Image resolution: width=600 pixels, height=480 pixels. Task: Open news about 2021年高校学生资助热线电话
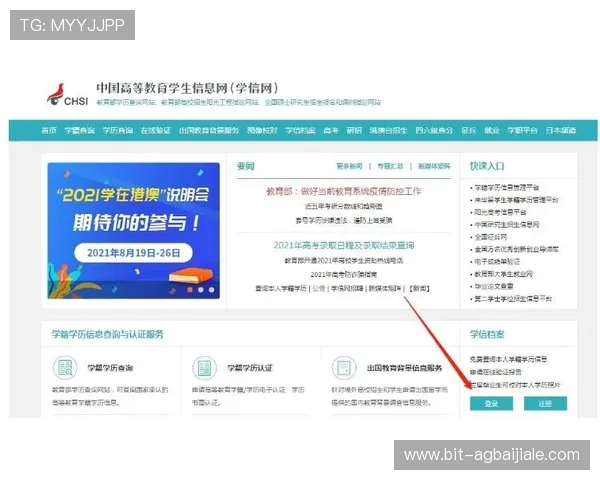(344, 261)
